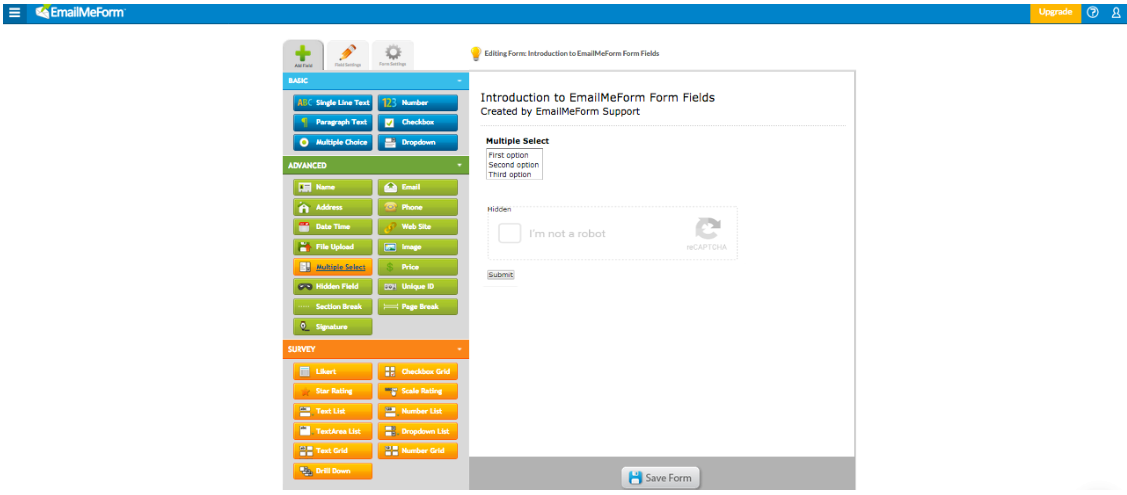
Task: Add a Scale Rating field
Action: coord(418,392)
